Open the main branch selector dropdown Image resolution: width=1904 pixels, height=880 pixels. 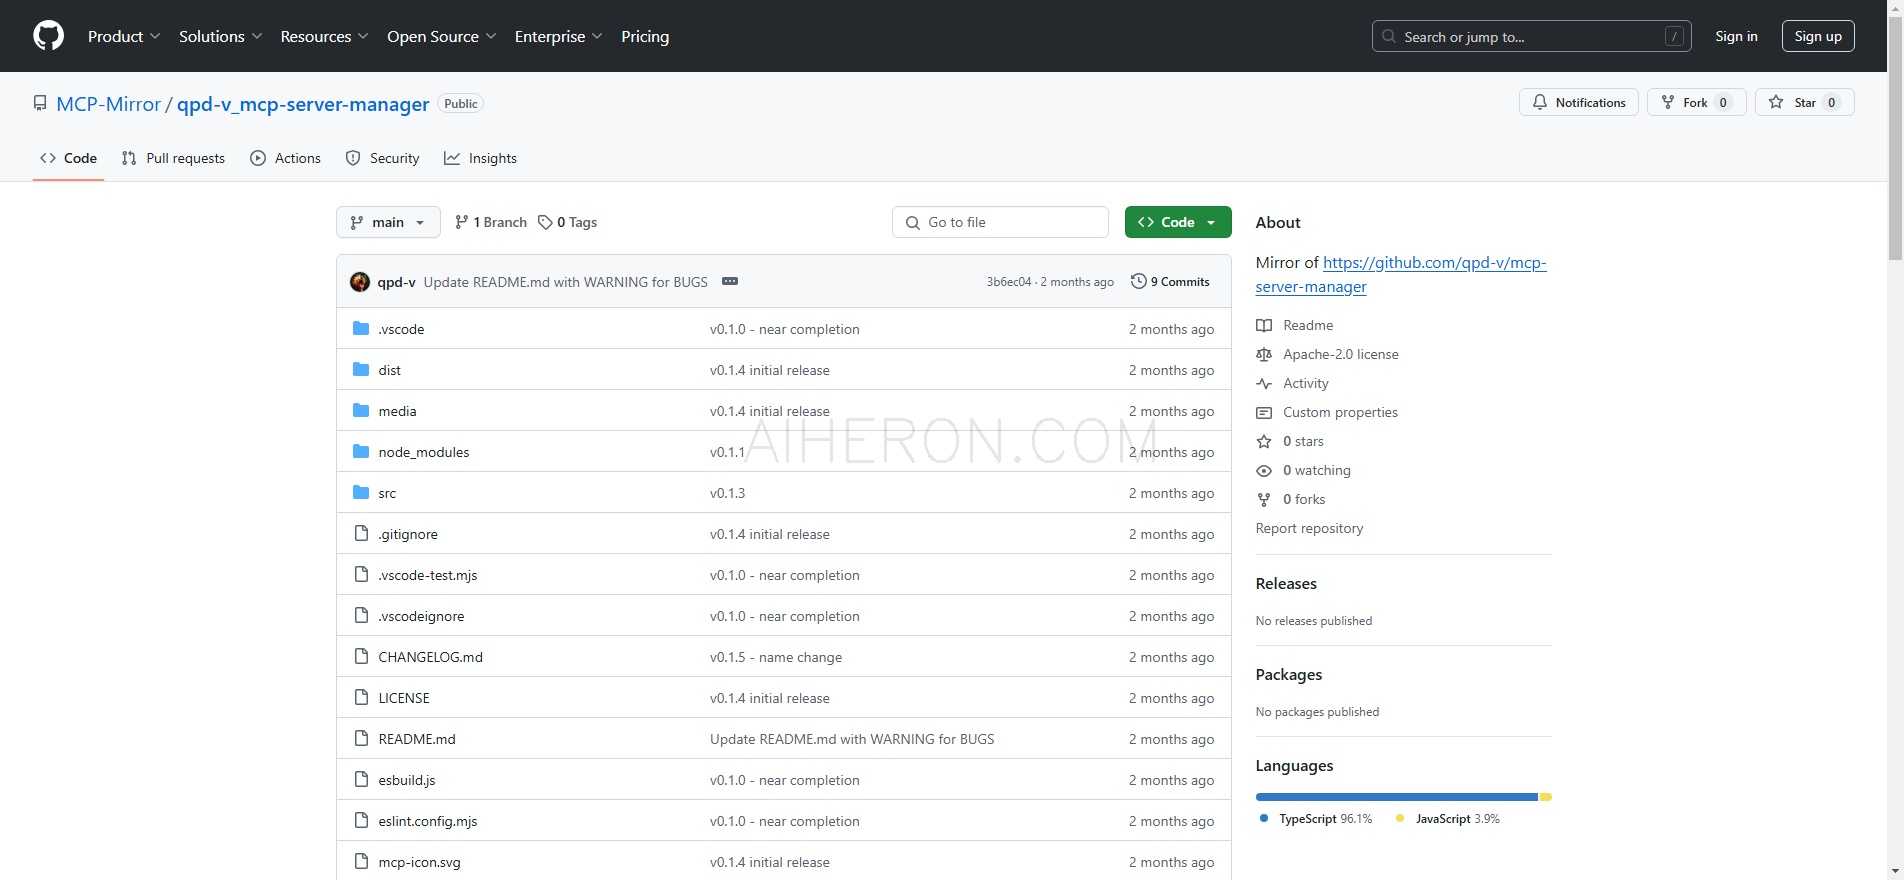pos(388,222)
